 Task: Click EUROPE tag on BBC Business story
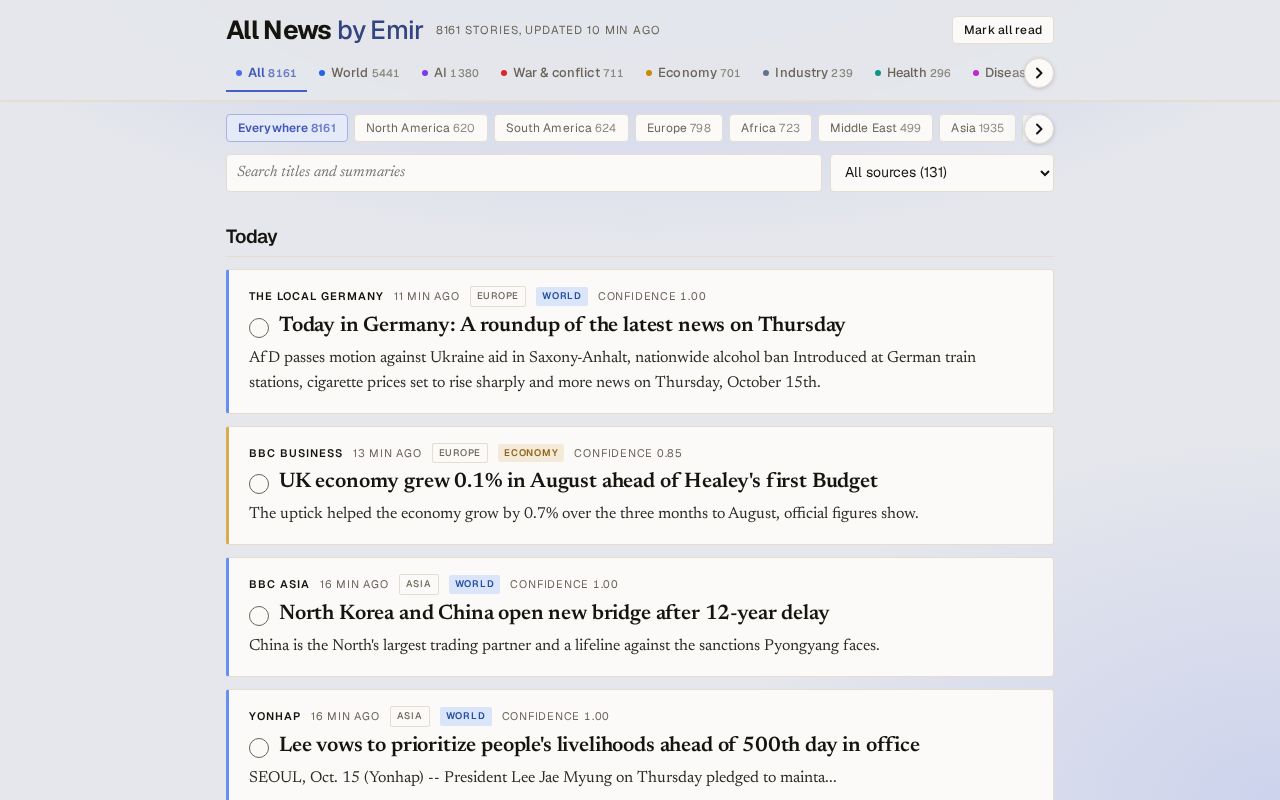460,453
